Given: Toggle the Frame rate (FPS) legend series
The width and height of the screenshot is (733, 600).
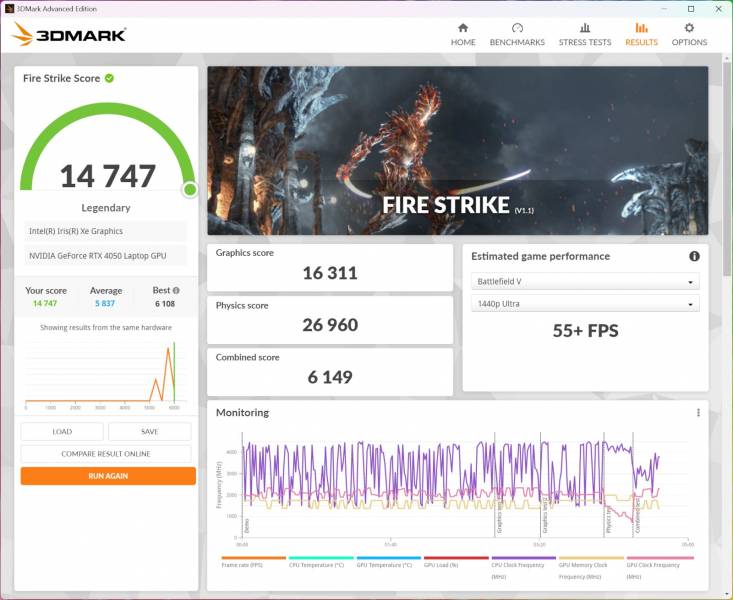Looking at the screenshot, I should click(x=253, y=562).
